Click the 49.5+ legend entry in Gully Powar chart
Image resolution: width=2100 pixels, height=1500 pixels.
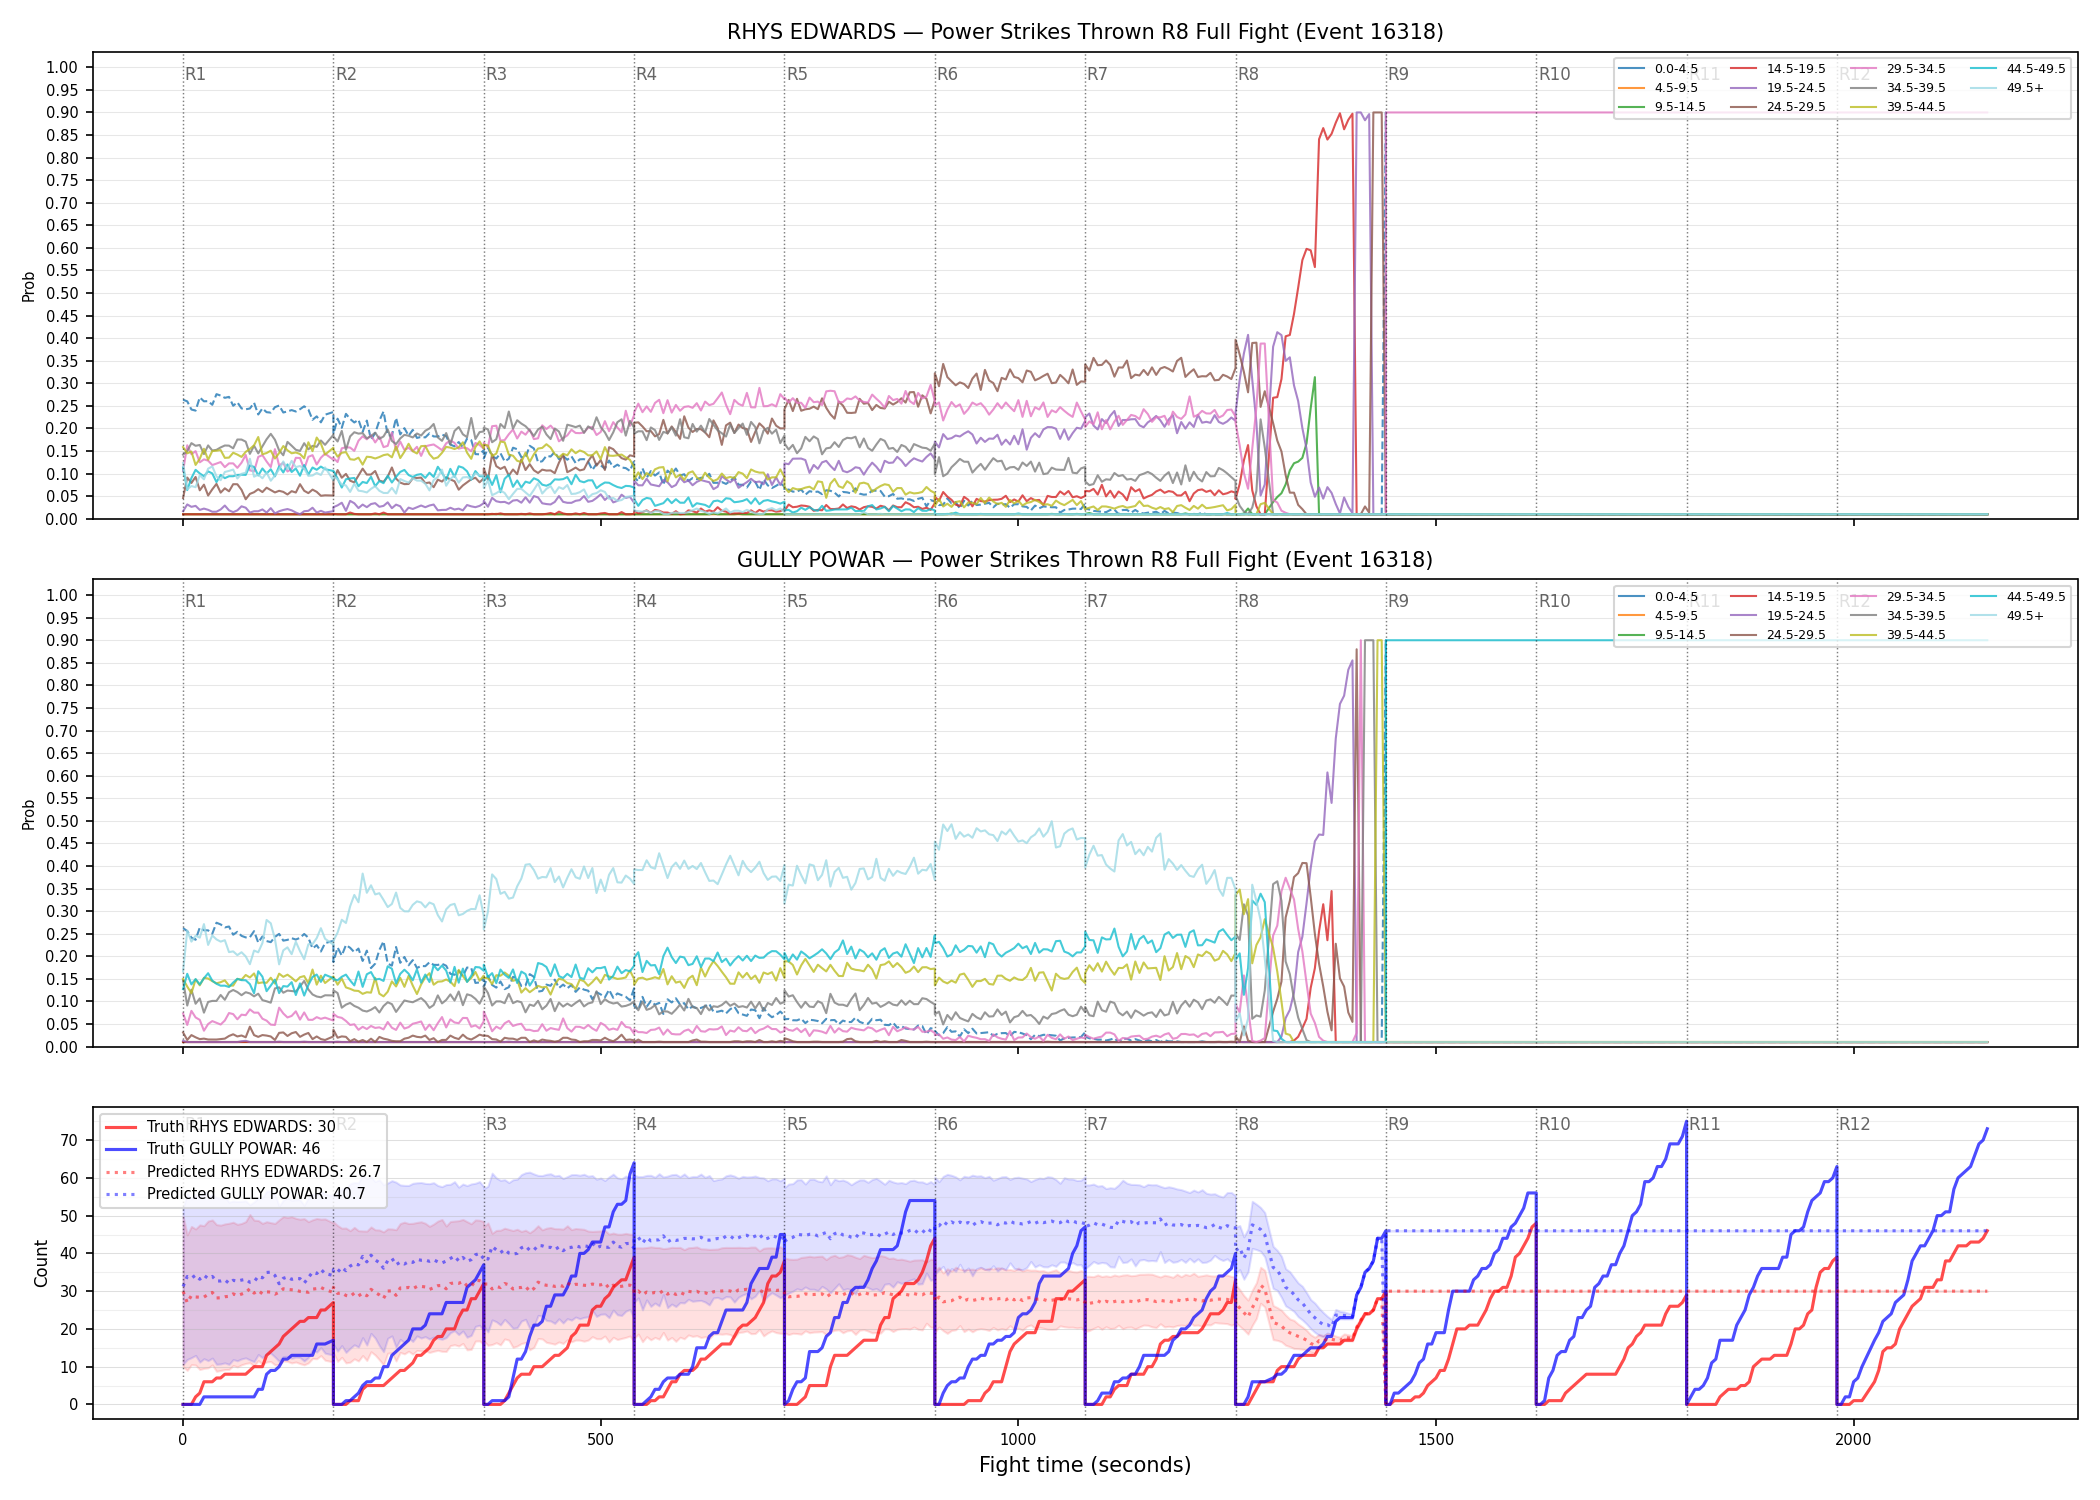(2008, 616)
